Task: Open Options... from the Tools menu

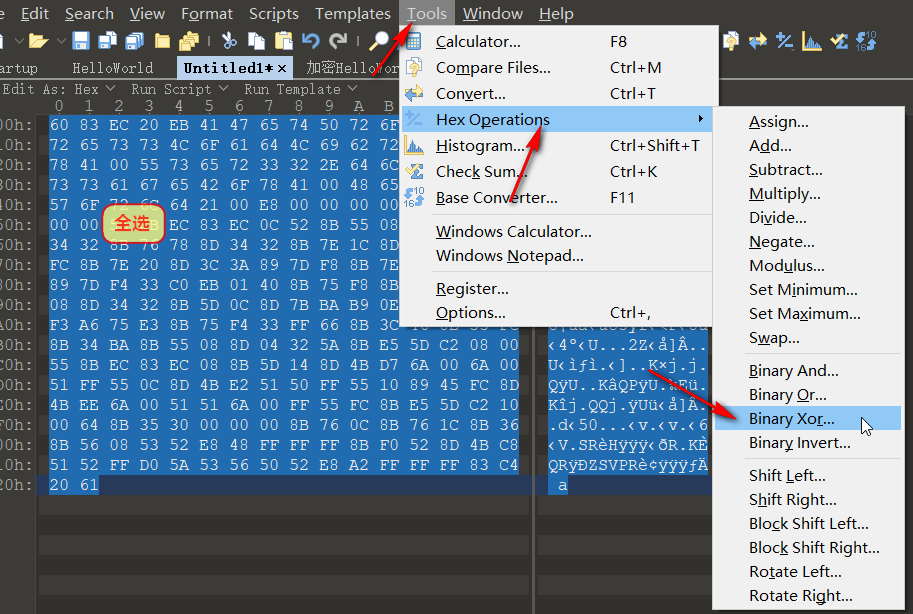Action: point(558,313)
